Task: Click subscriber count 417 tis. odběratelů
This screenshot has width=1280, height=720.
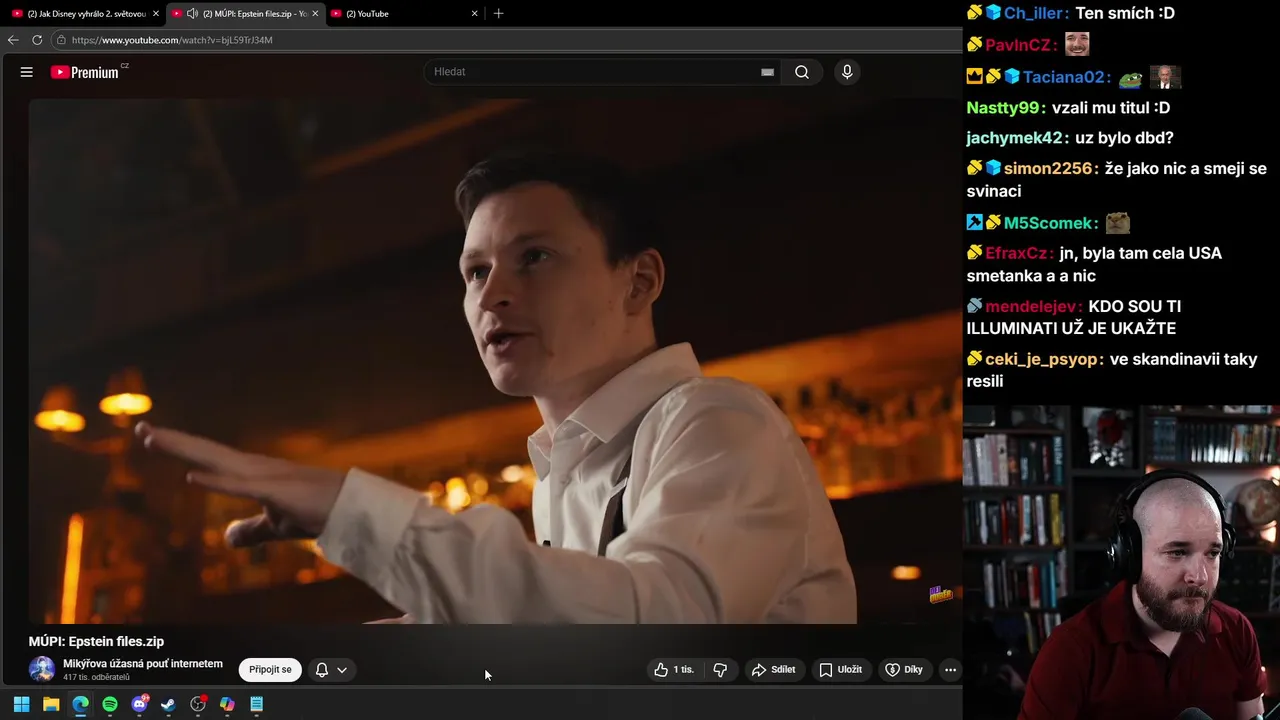Action: click(x=96, y=678)
